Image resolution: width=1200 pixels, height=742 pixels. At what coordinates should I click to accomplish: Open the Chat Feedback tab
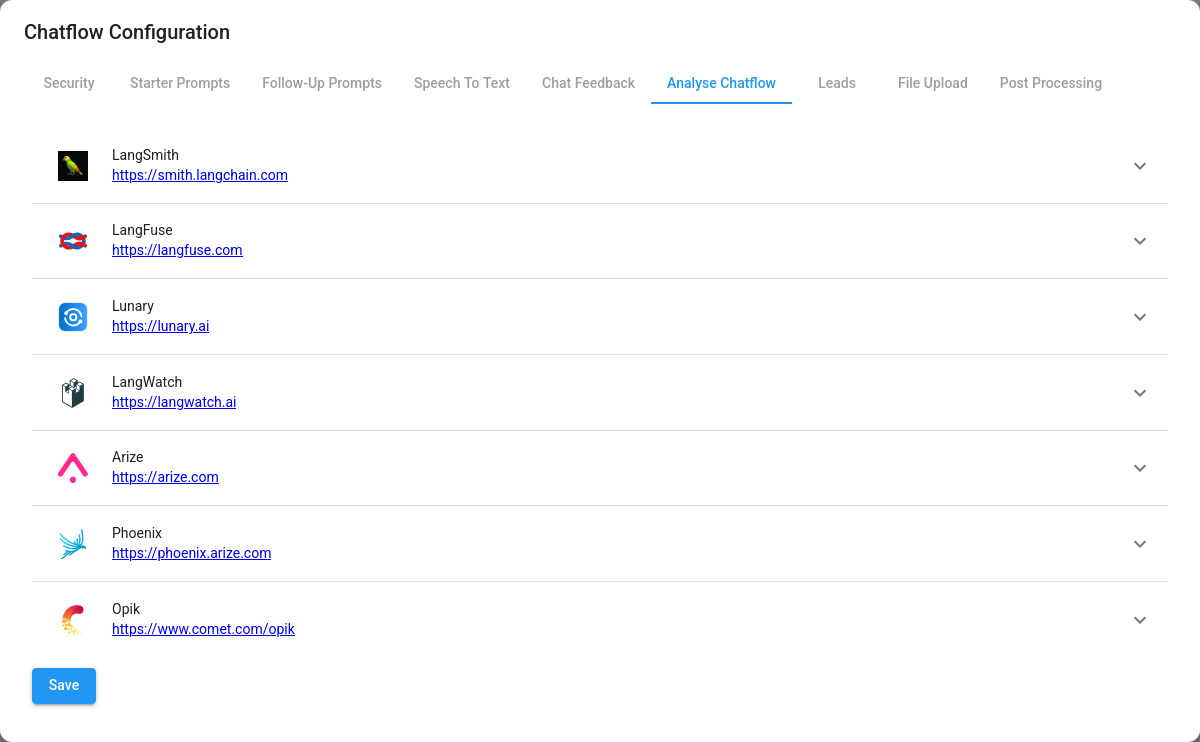pos(588,83)
